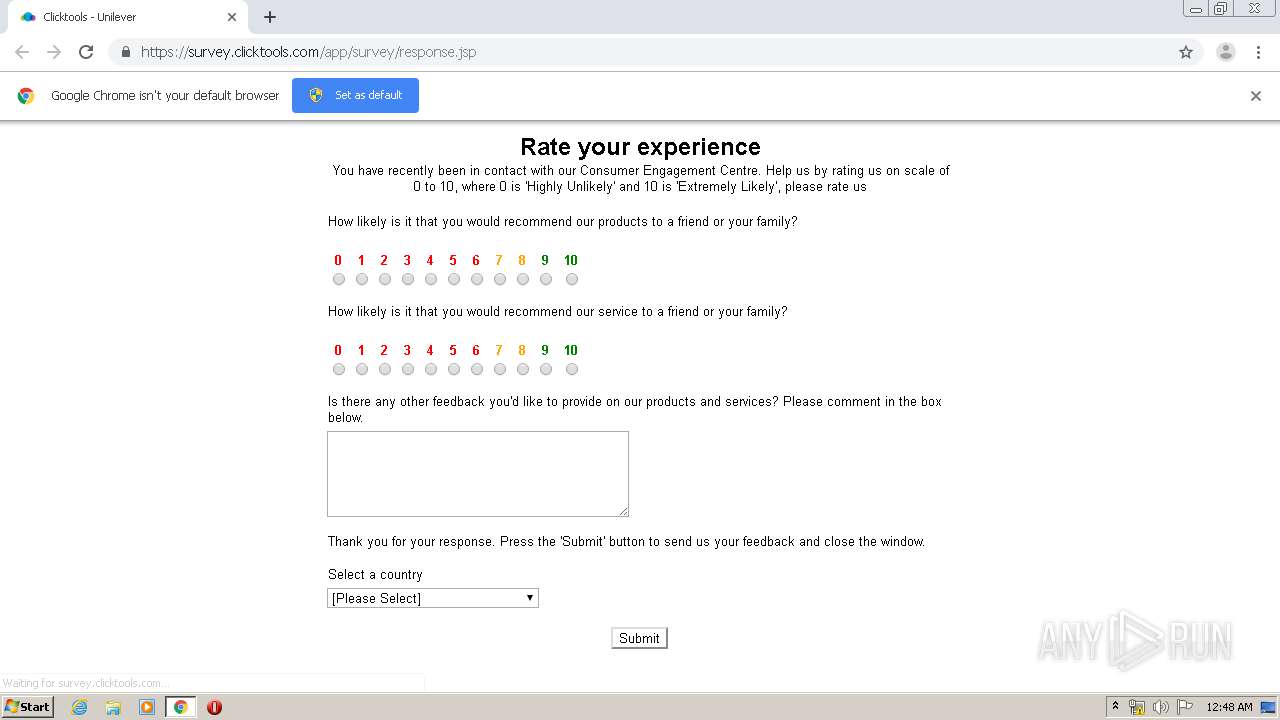This screenshot has width=1280, height=720.
Task: Dismiss the default browser notification bar
Action: point(1256,96)
